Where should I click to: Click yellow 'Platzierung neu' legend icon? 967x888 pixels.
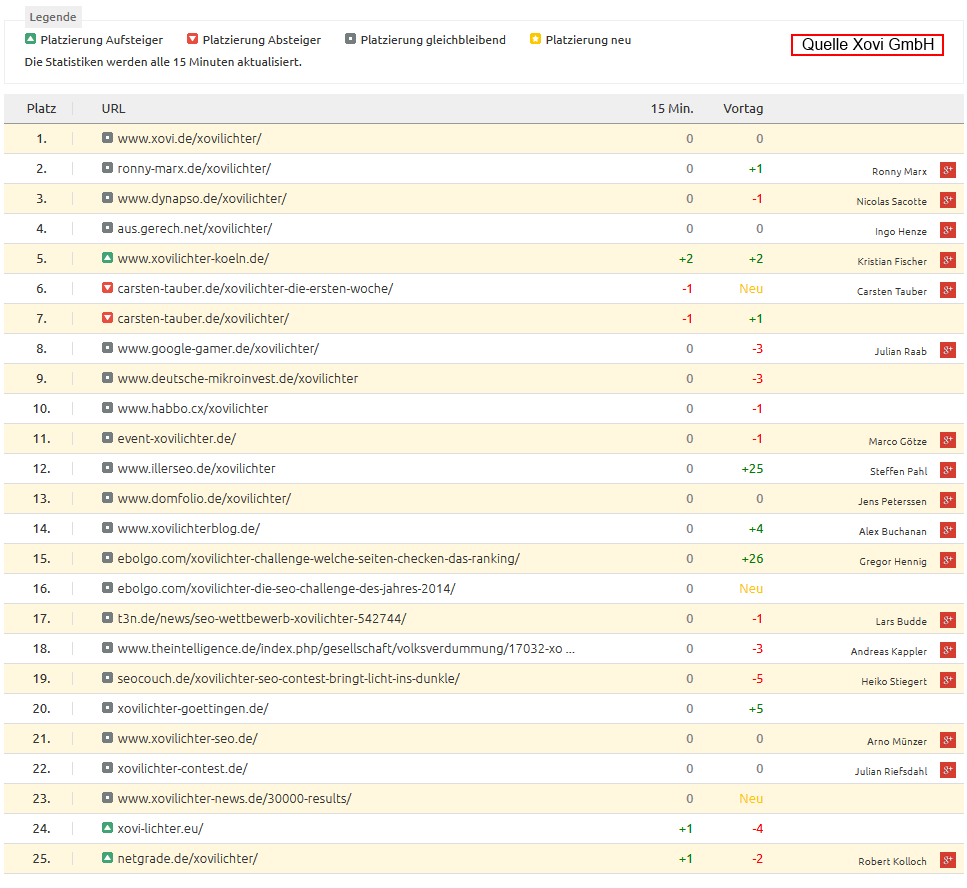(535, 40)
